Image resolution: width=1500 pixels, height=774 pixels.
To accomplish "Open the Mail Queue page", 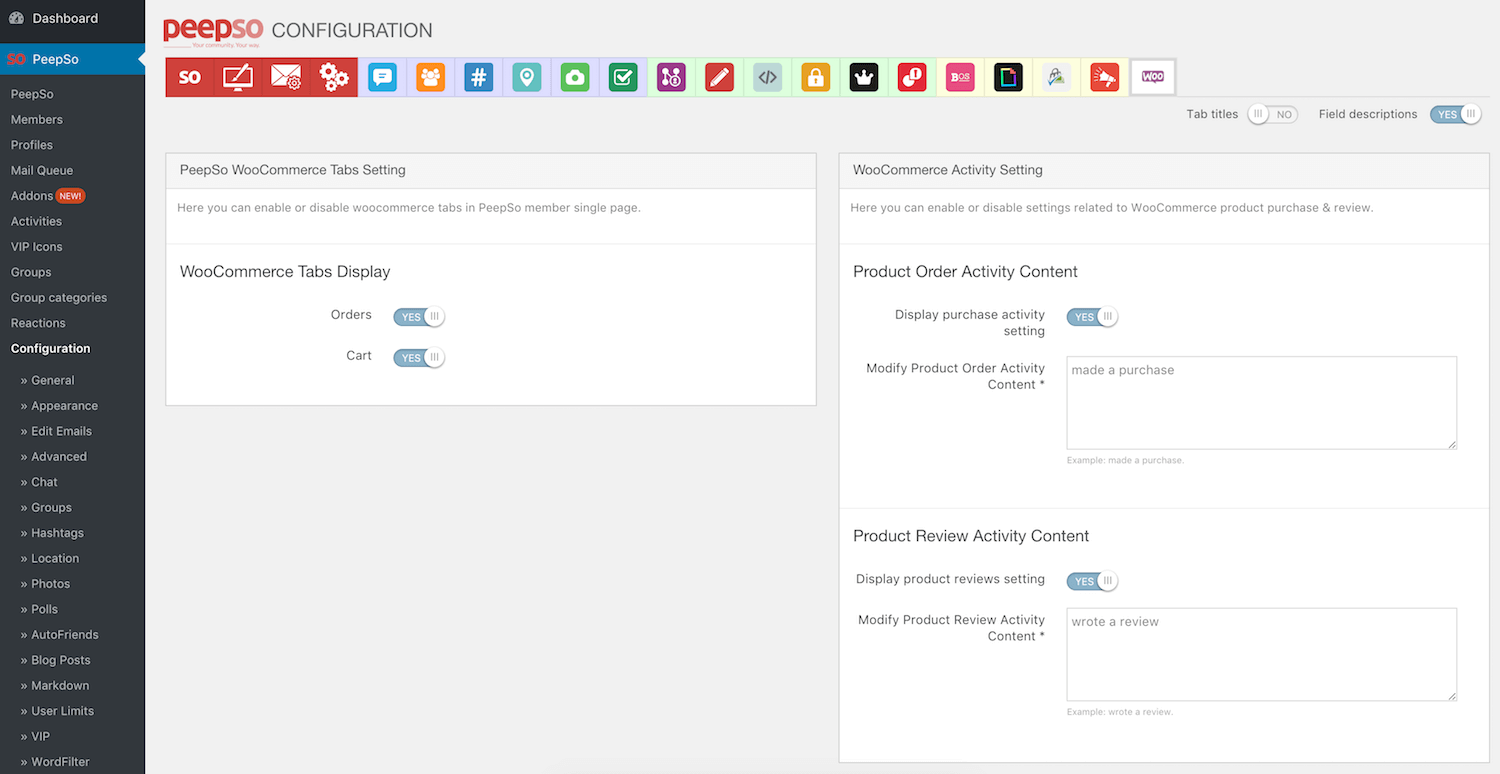I will [x=42, y=170].
